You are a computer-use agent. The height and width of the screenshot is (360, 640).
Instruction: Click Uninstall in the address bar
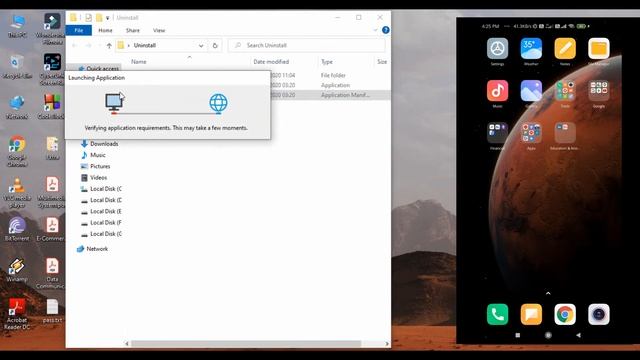point(145,45)
